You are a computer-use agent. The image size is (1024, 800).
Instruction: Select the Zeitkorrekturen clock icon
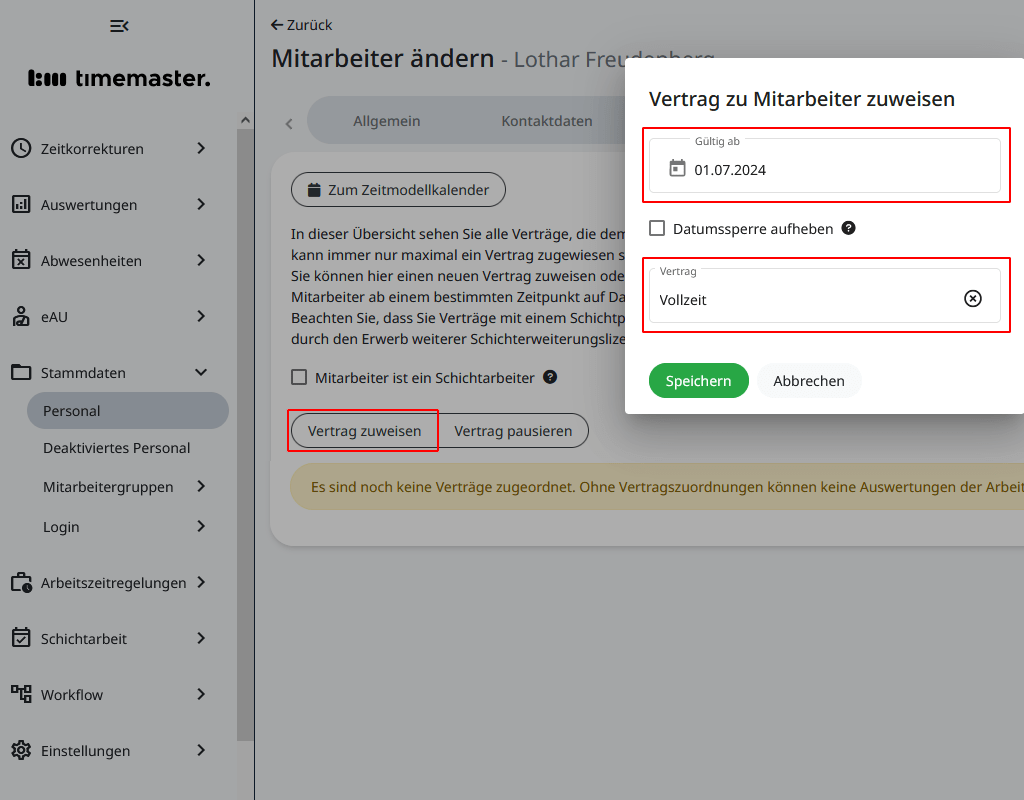tap(21, 148)
